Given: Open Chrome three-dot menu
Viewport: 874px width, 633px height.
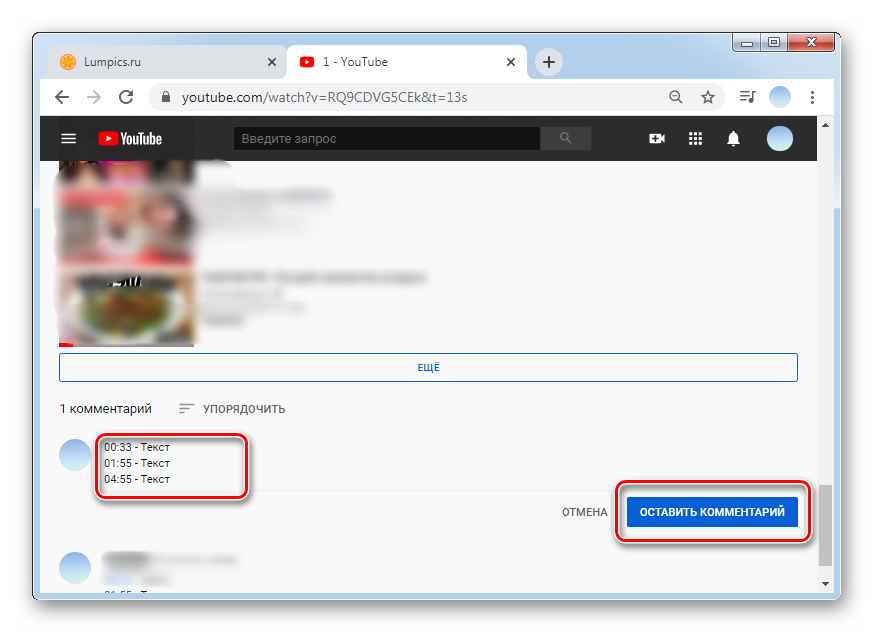Looking at the screenshot, I should (813, 97).
